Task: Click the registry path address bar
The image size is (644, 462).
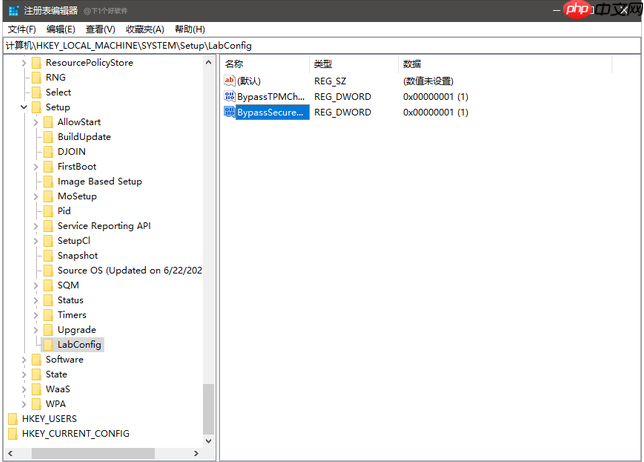Action: (322, 46)
